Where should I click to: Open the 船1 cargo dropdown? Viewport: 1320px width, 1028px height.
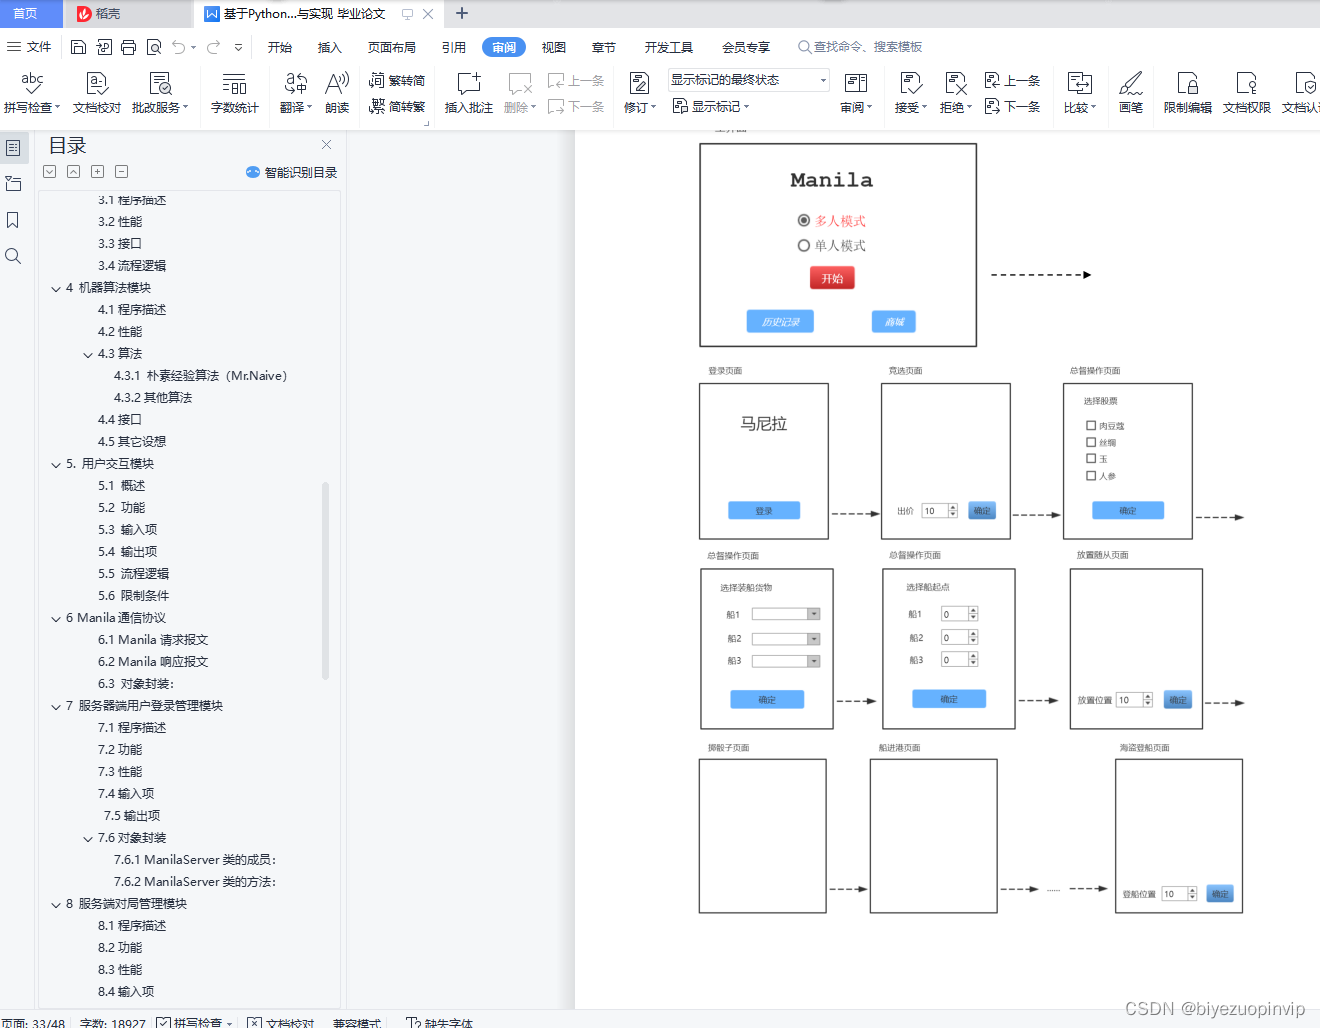tap(814, 614)
